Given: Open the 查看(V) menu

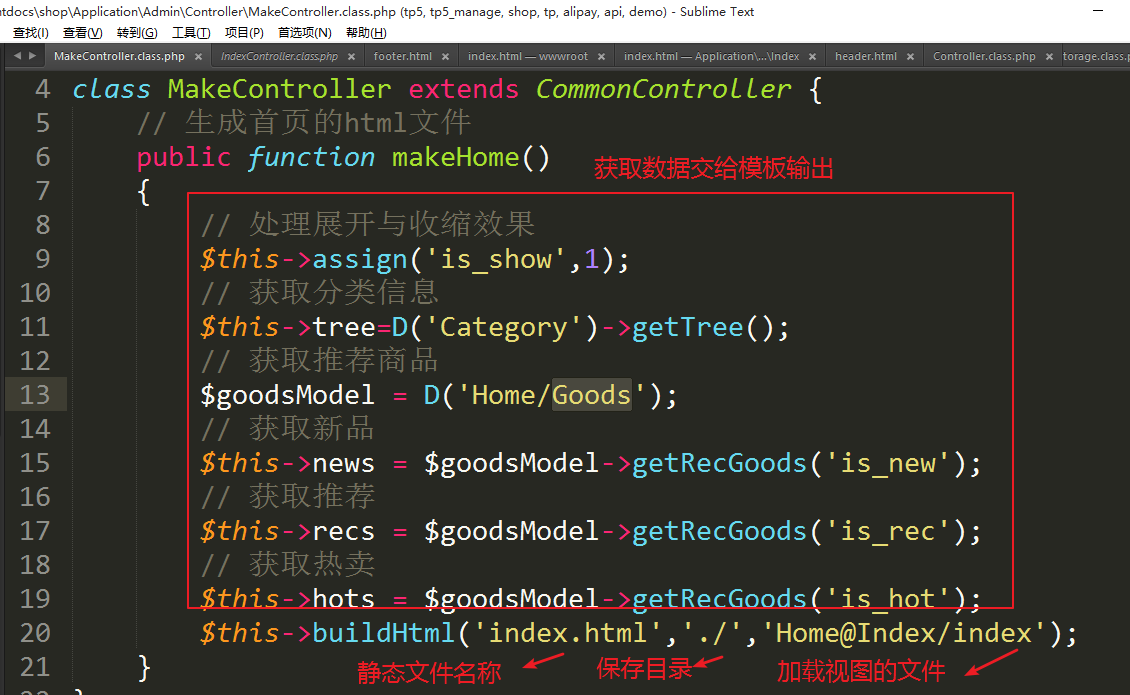Looking at the screenshot, I should click(x=82, y=33).
